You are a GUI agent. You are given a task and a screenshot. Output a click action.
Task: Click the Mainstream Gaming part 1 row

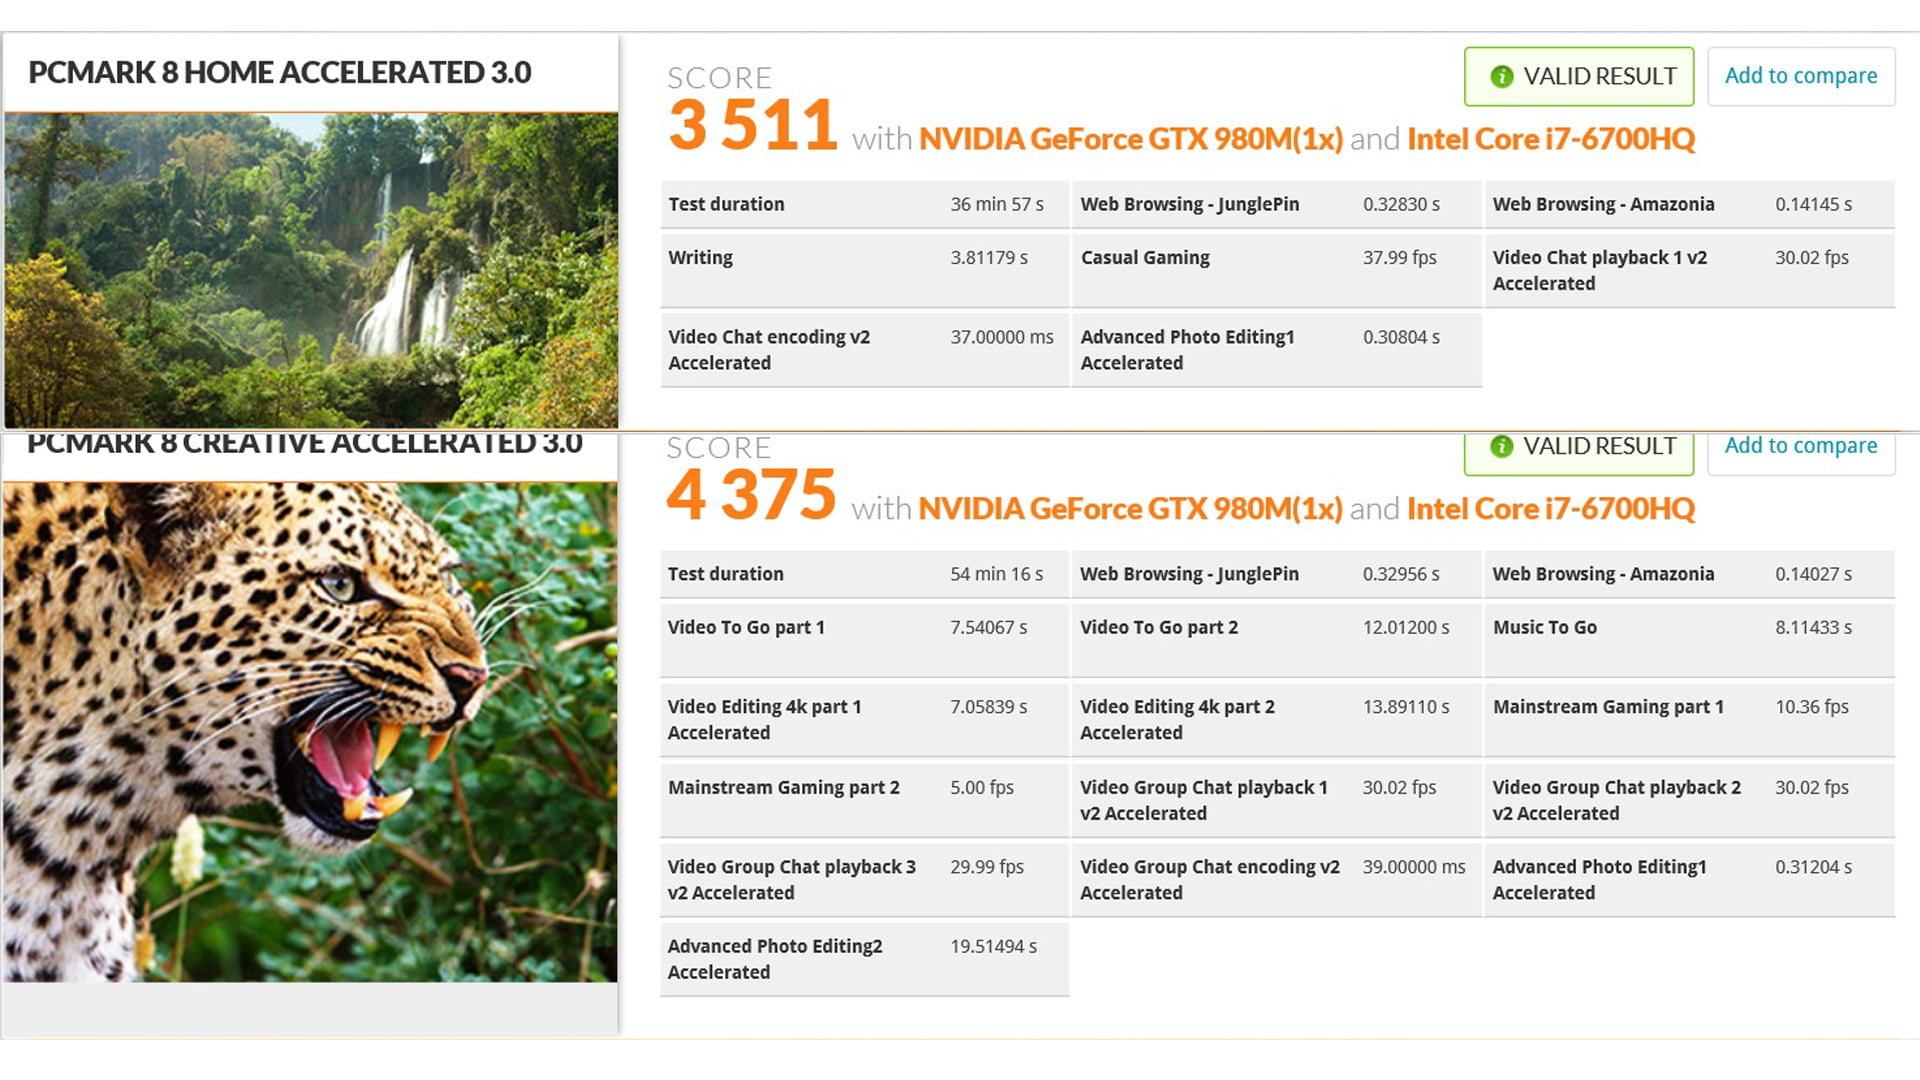point(1688,718)
